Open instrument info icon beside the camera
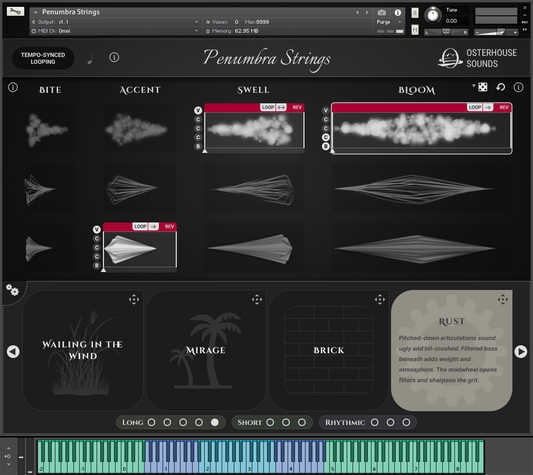The width and height of the screenshot is (533, 475). 397,13
